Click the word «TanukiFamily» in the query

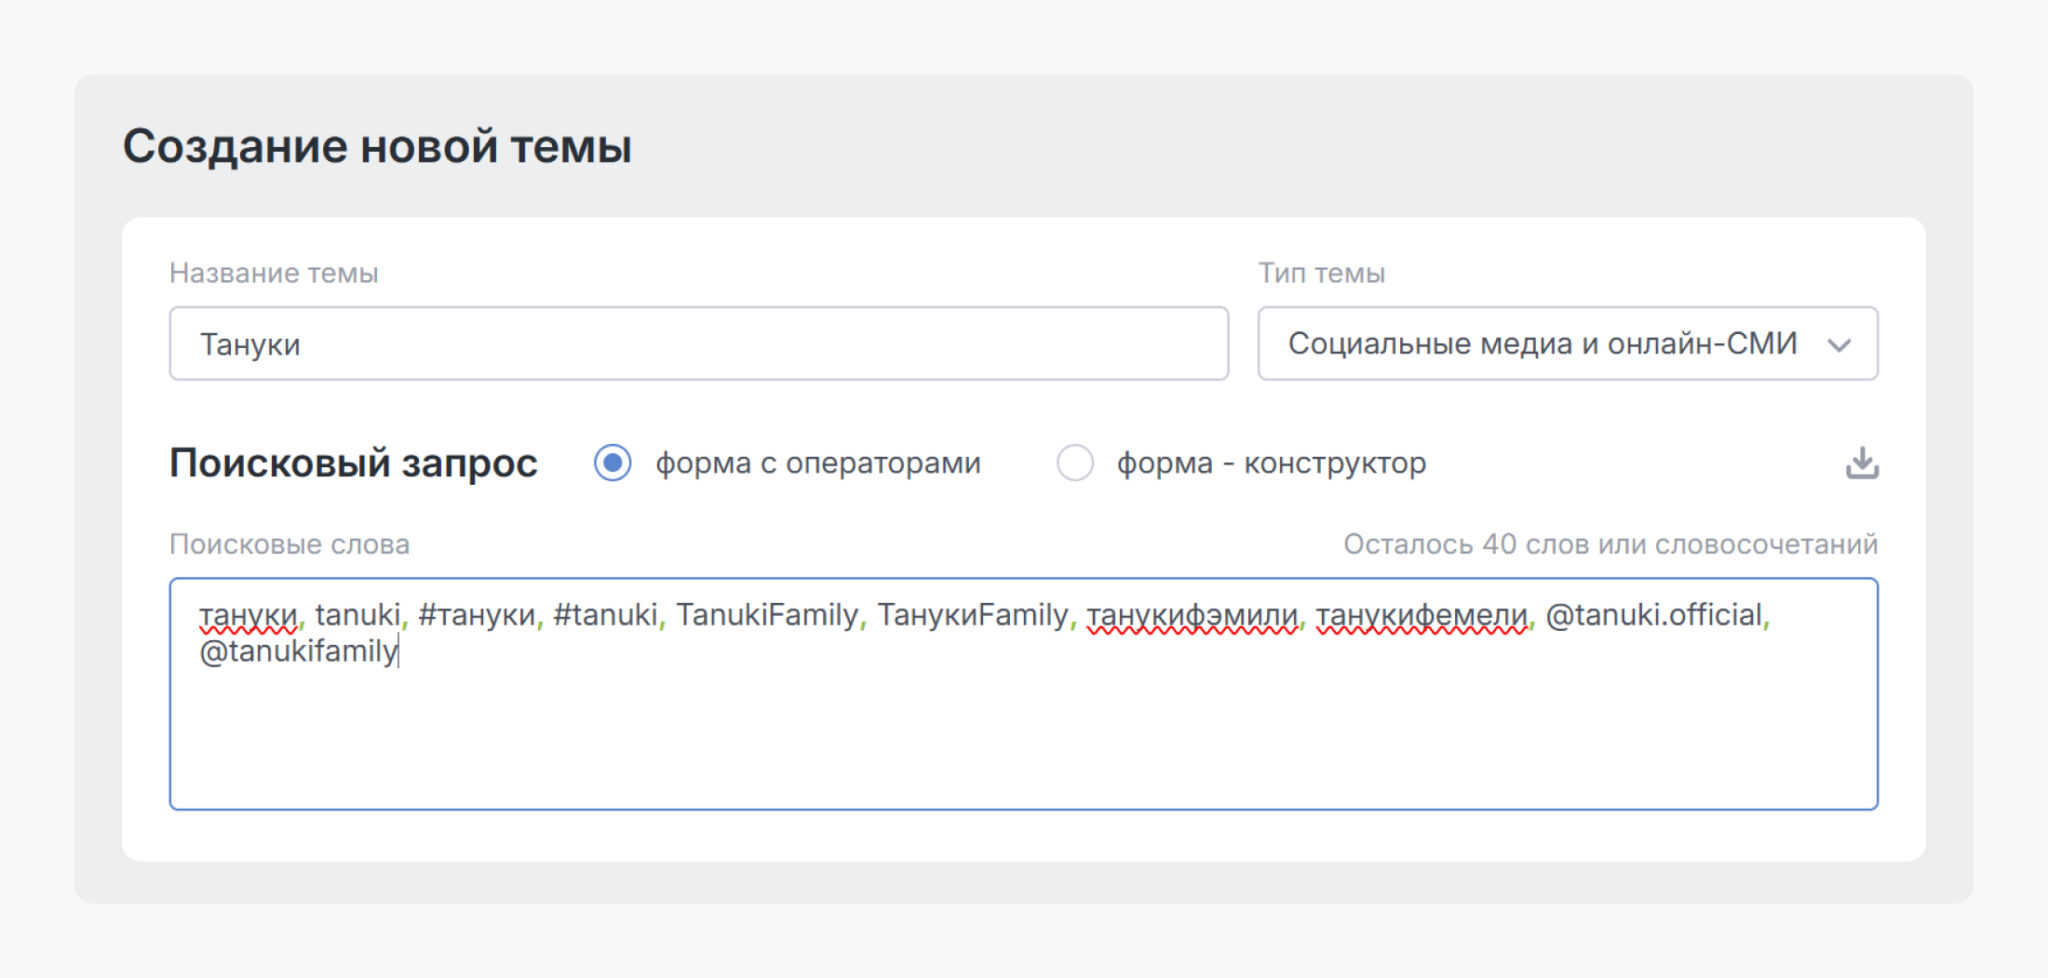click(x=767, y=615)
